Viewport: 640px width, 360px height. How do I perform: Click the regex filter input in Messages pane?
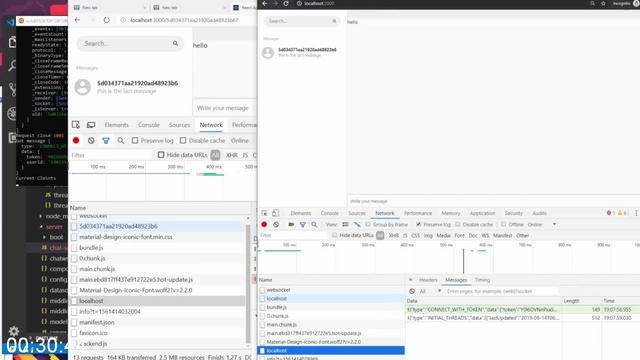[502, 291]
